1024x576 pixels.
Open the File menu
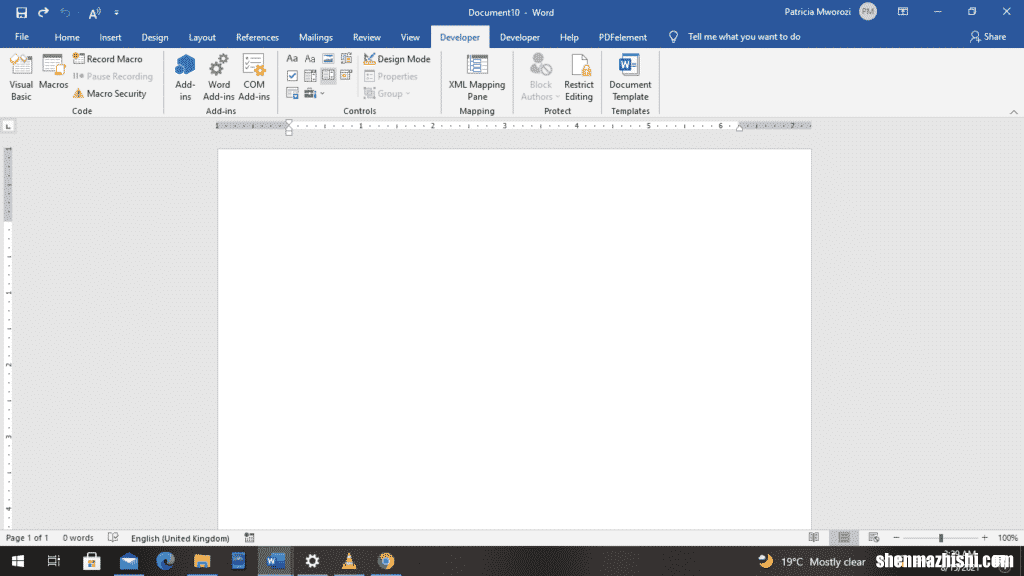(x=22, y=37)
